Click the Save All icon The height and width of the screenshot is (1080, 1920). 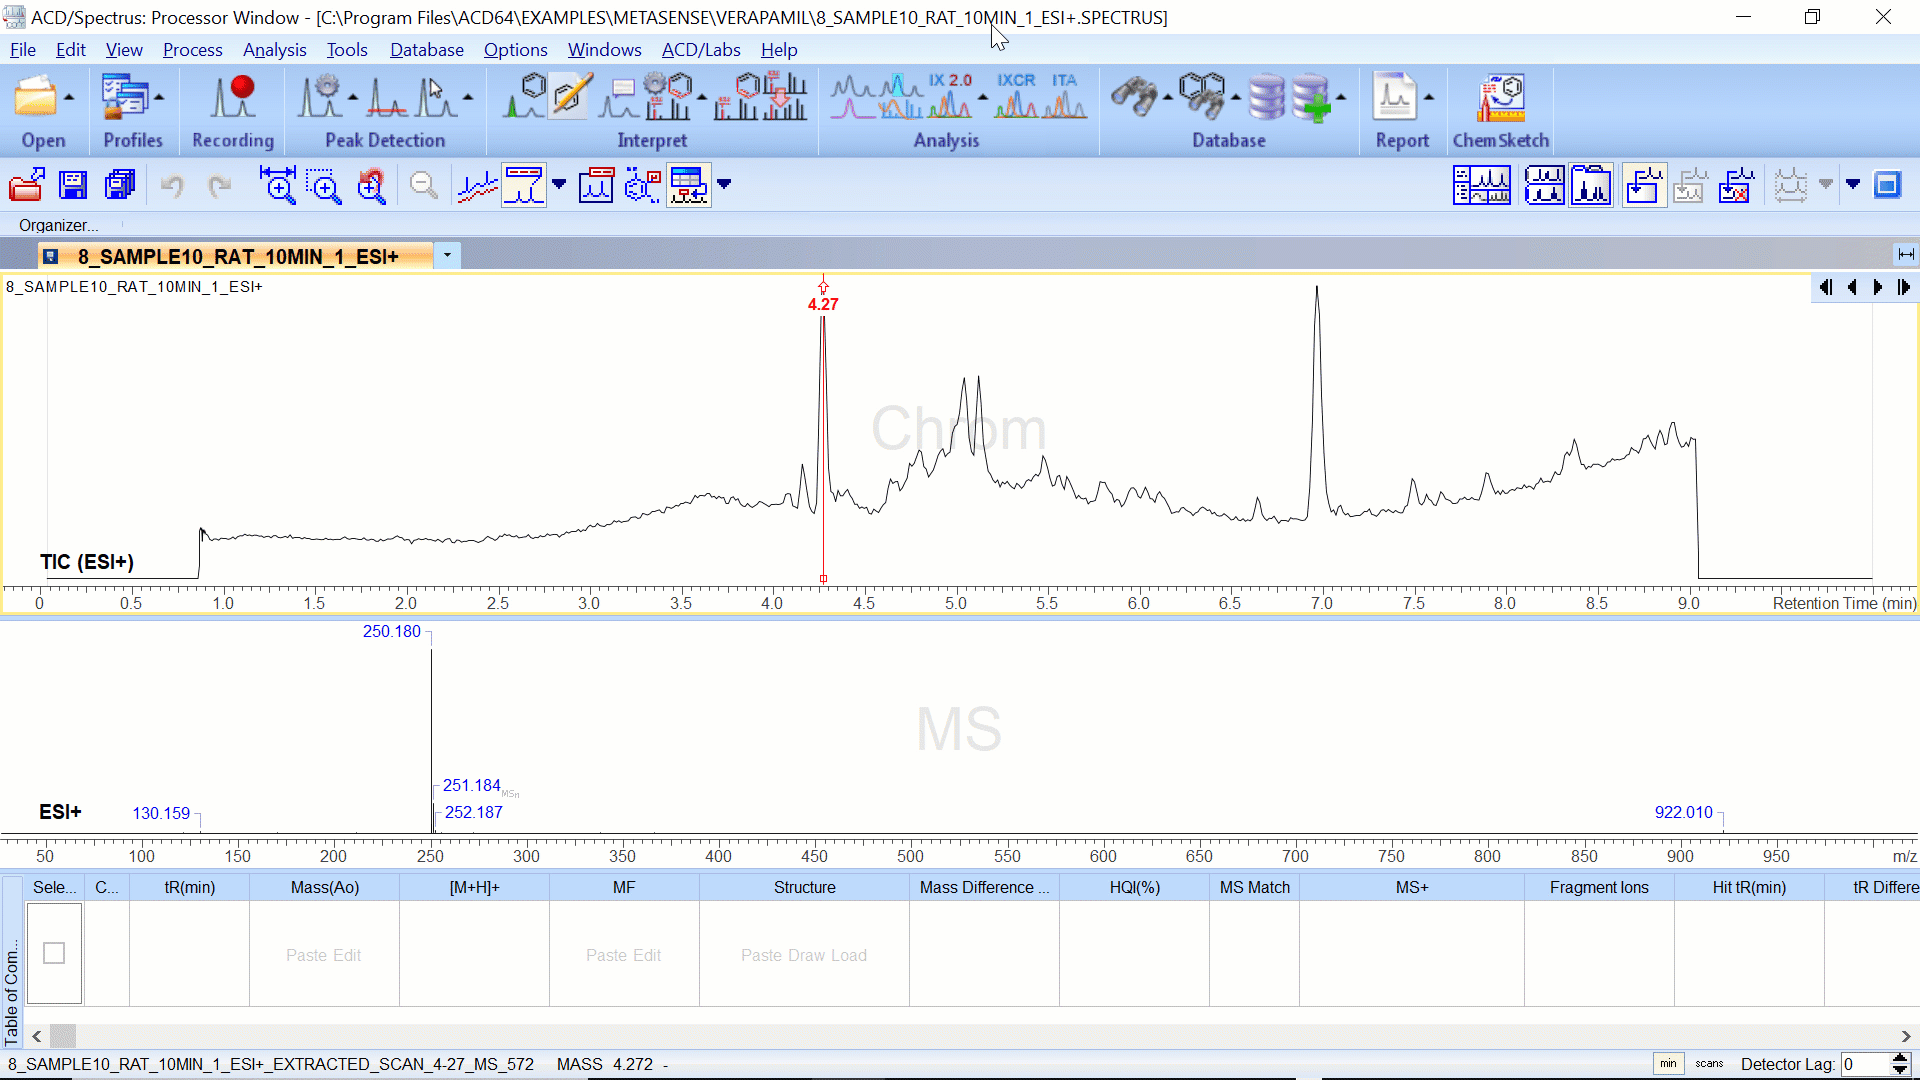click(120, 185)
